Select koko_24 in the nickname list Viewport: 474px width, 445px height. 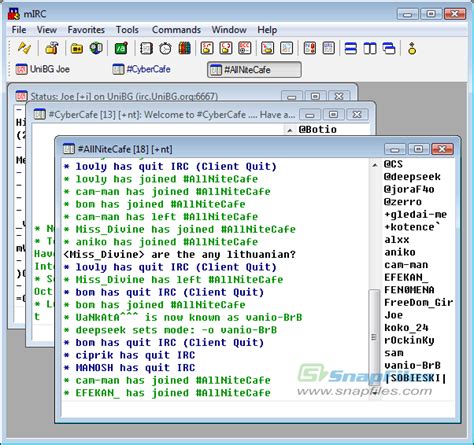pyautogui.click(x=406, y=328)
